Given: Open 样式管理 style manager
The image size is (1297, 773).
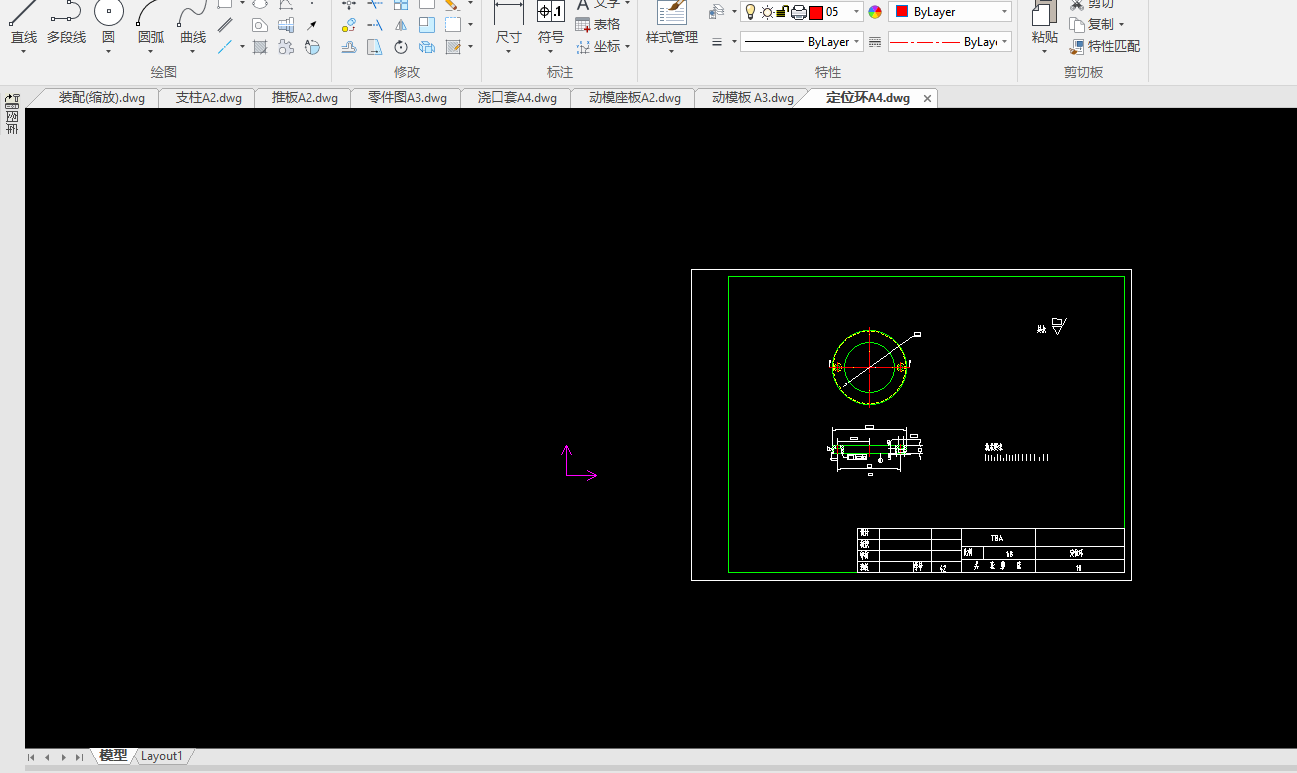Looking at the screenshot, I should coord(672,24).
